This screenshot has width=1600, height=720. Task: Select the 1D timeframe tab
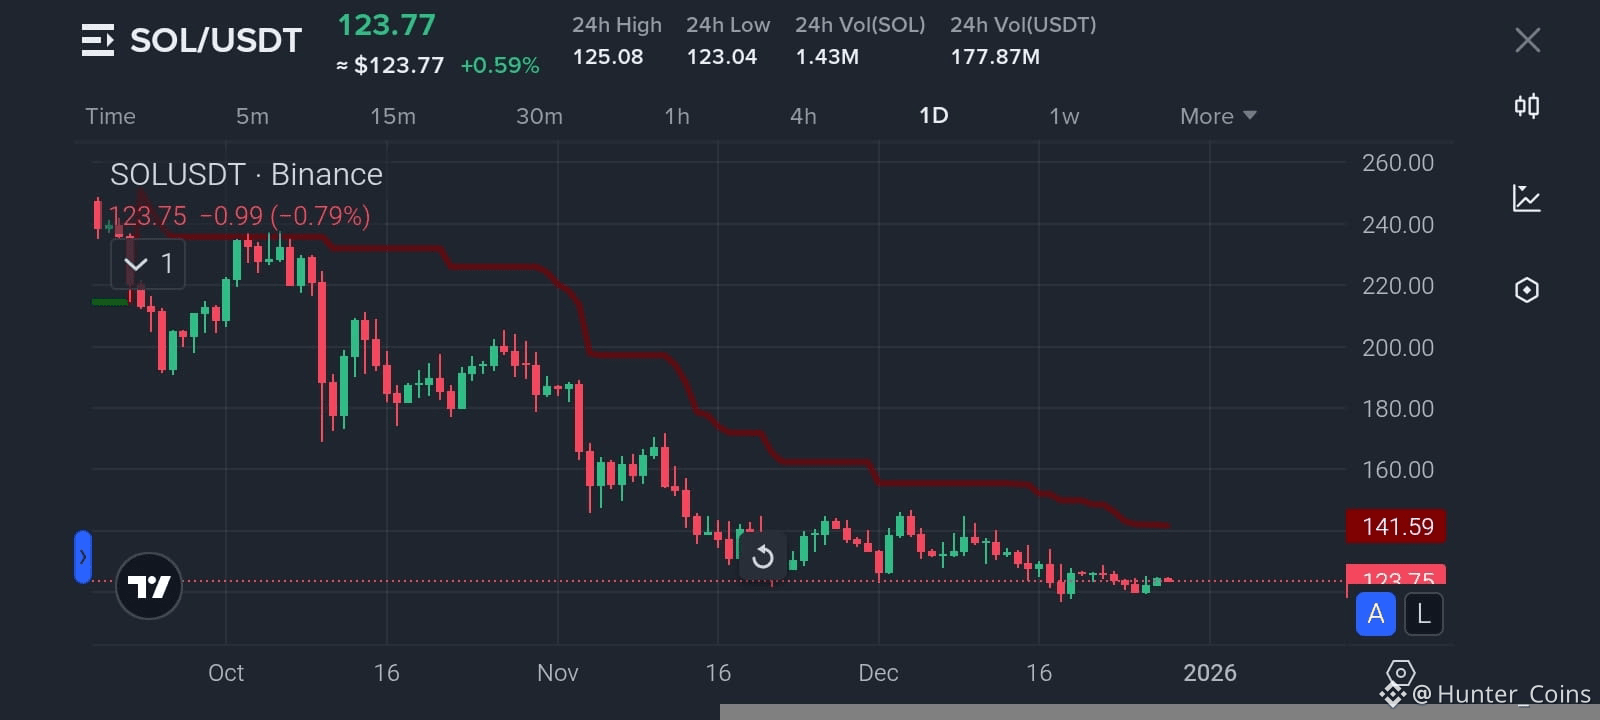click(934, 116)
